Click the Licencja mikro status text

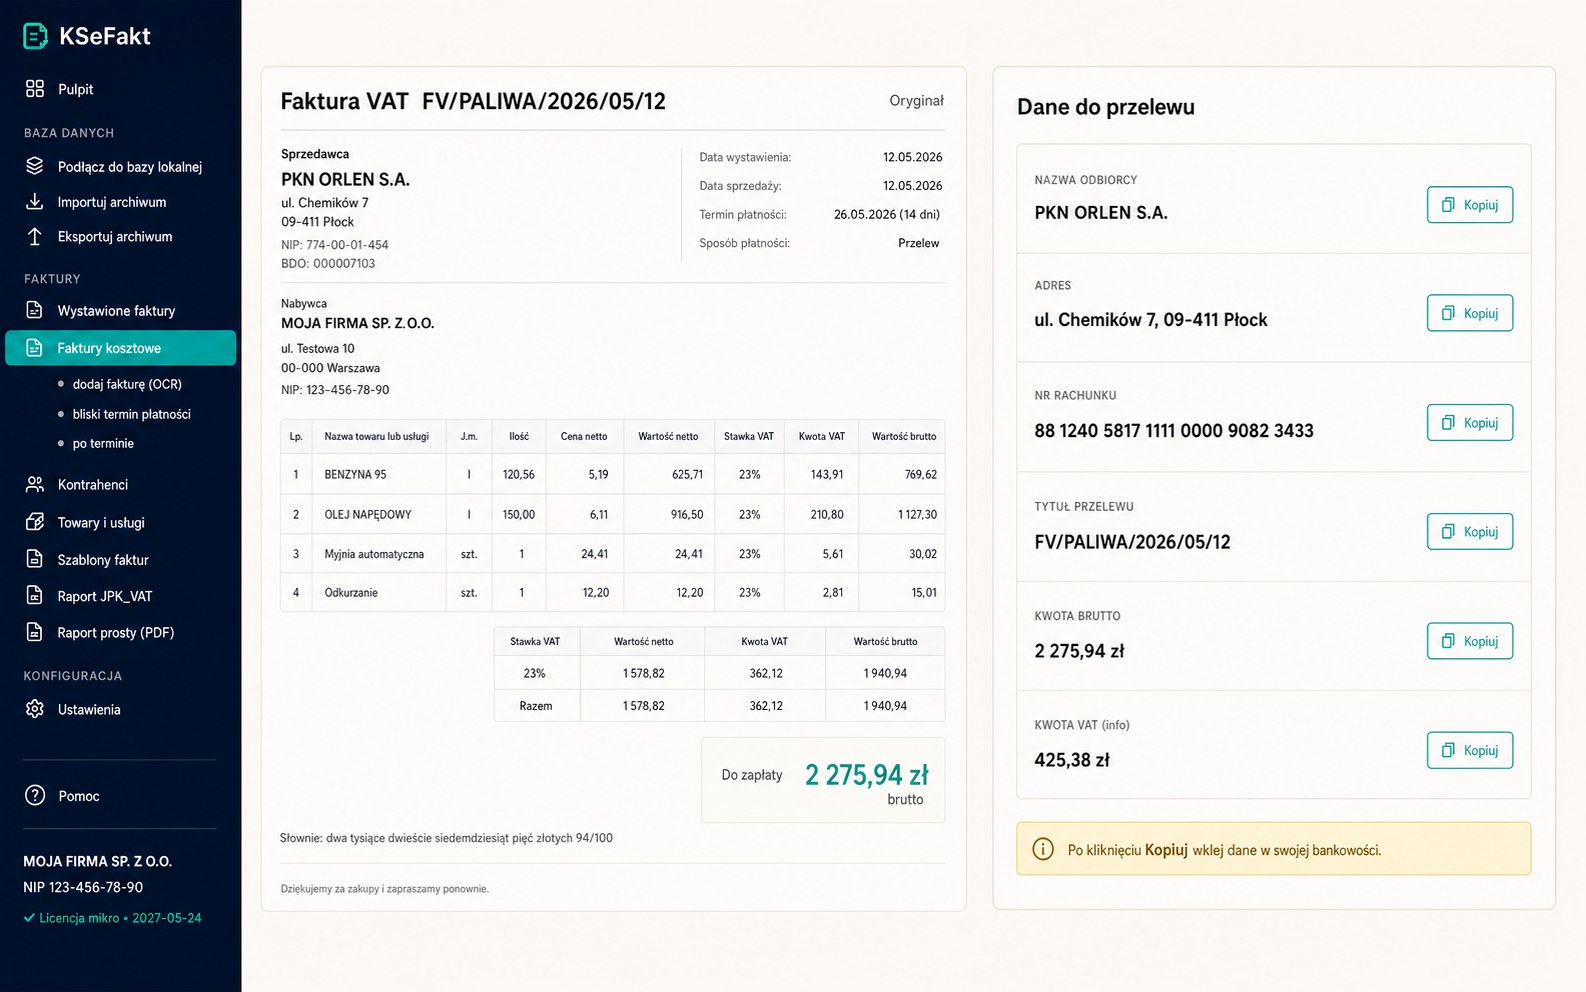click(x=112, y=918)
